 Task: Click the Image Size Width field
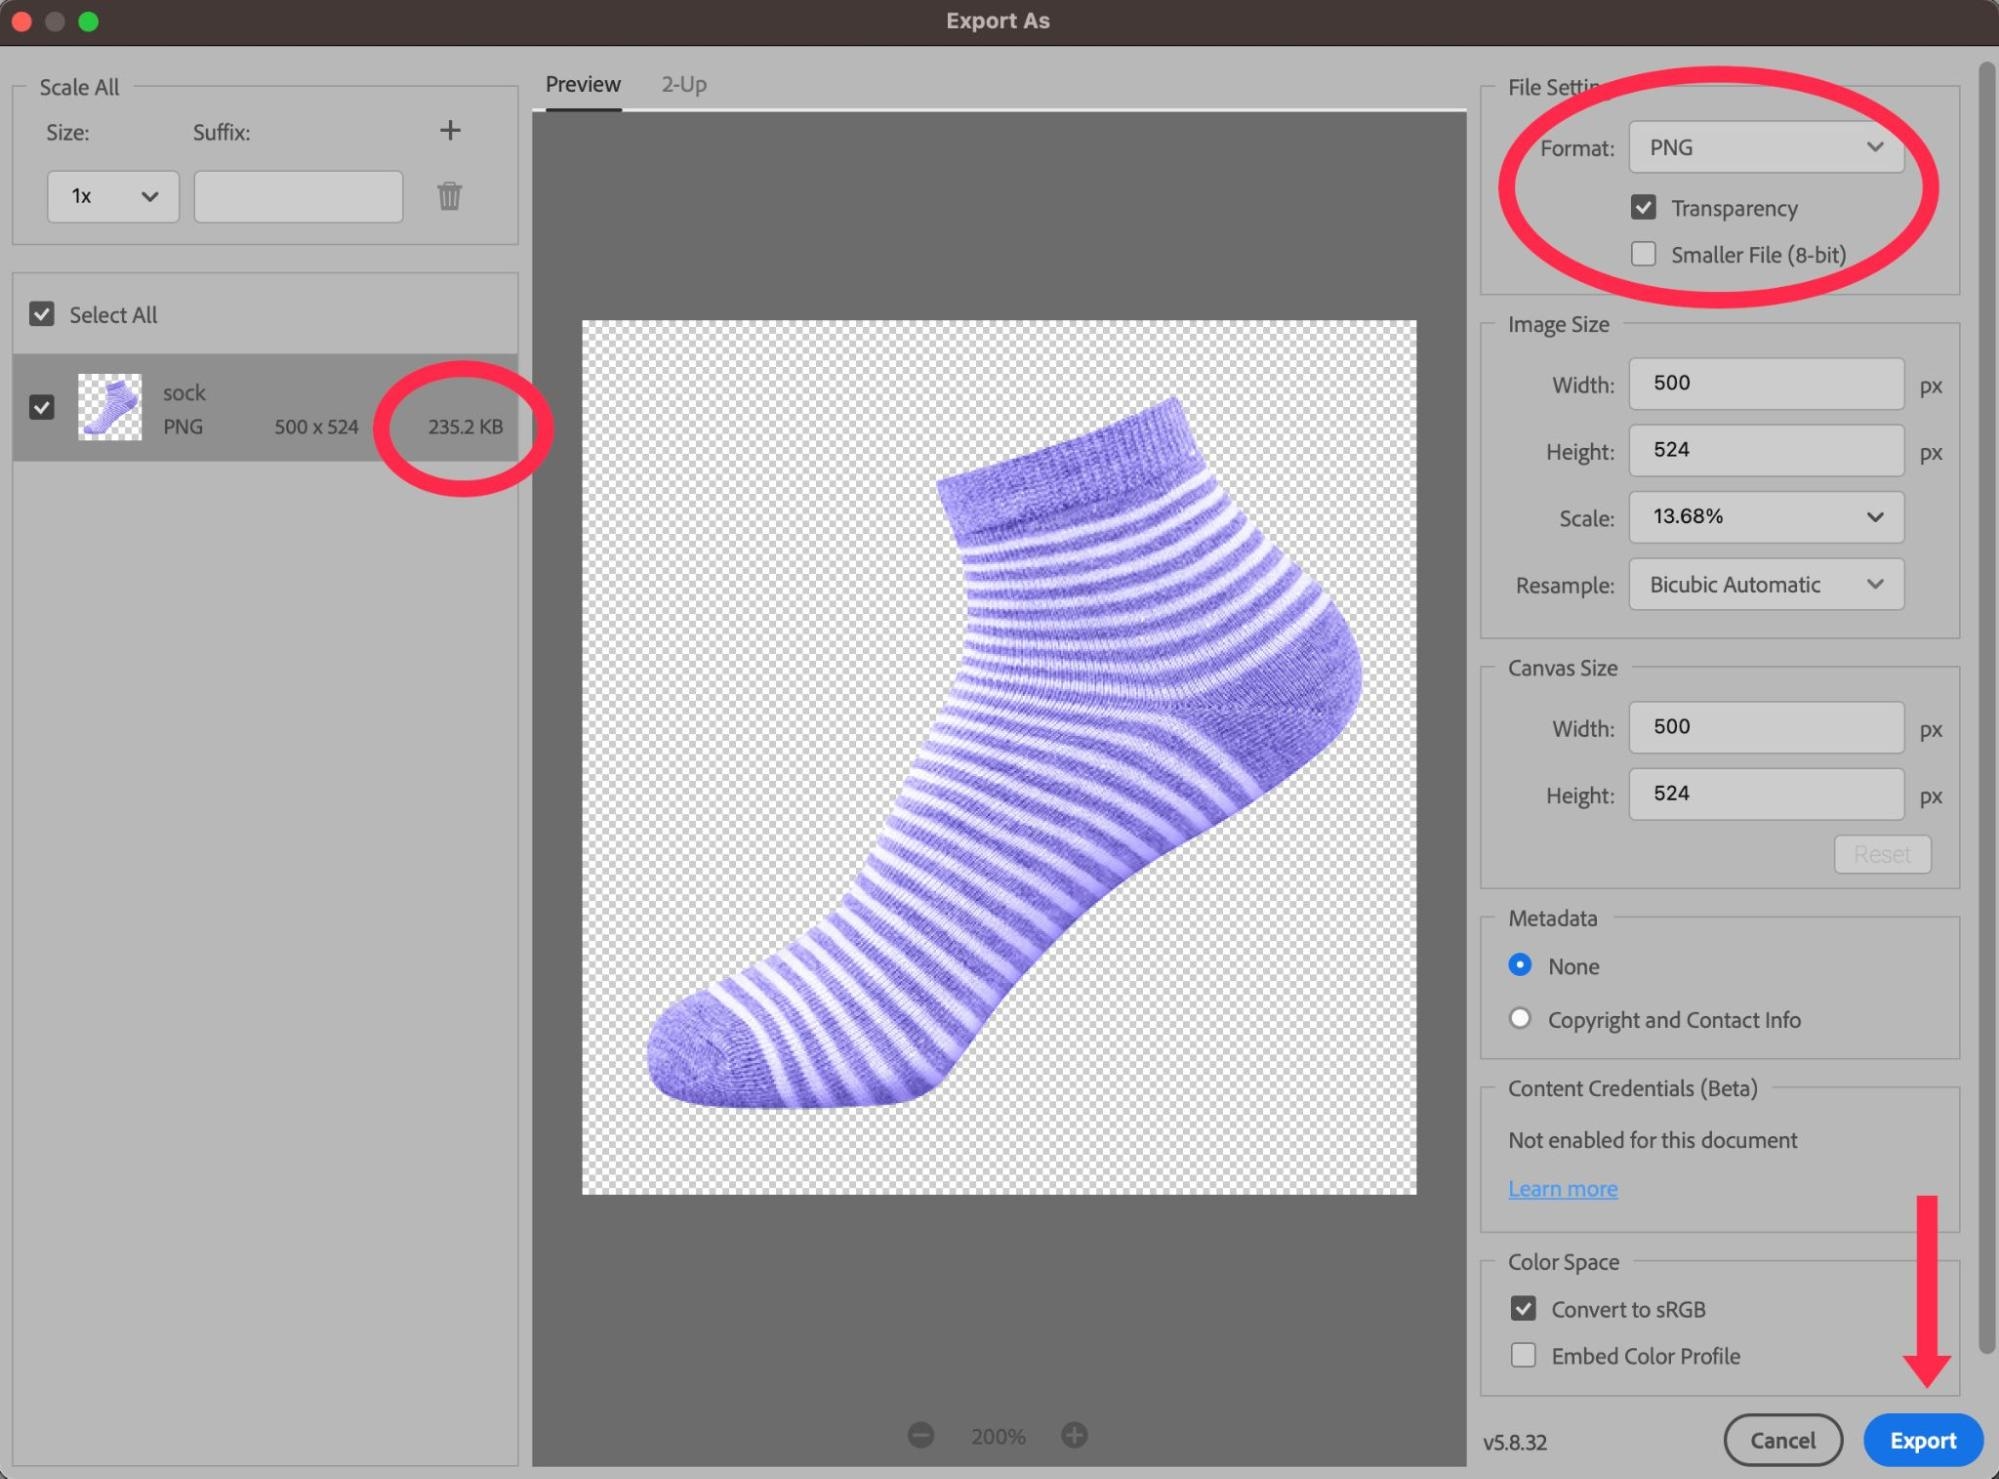click(1766, 383)
